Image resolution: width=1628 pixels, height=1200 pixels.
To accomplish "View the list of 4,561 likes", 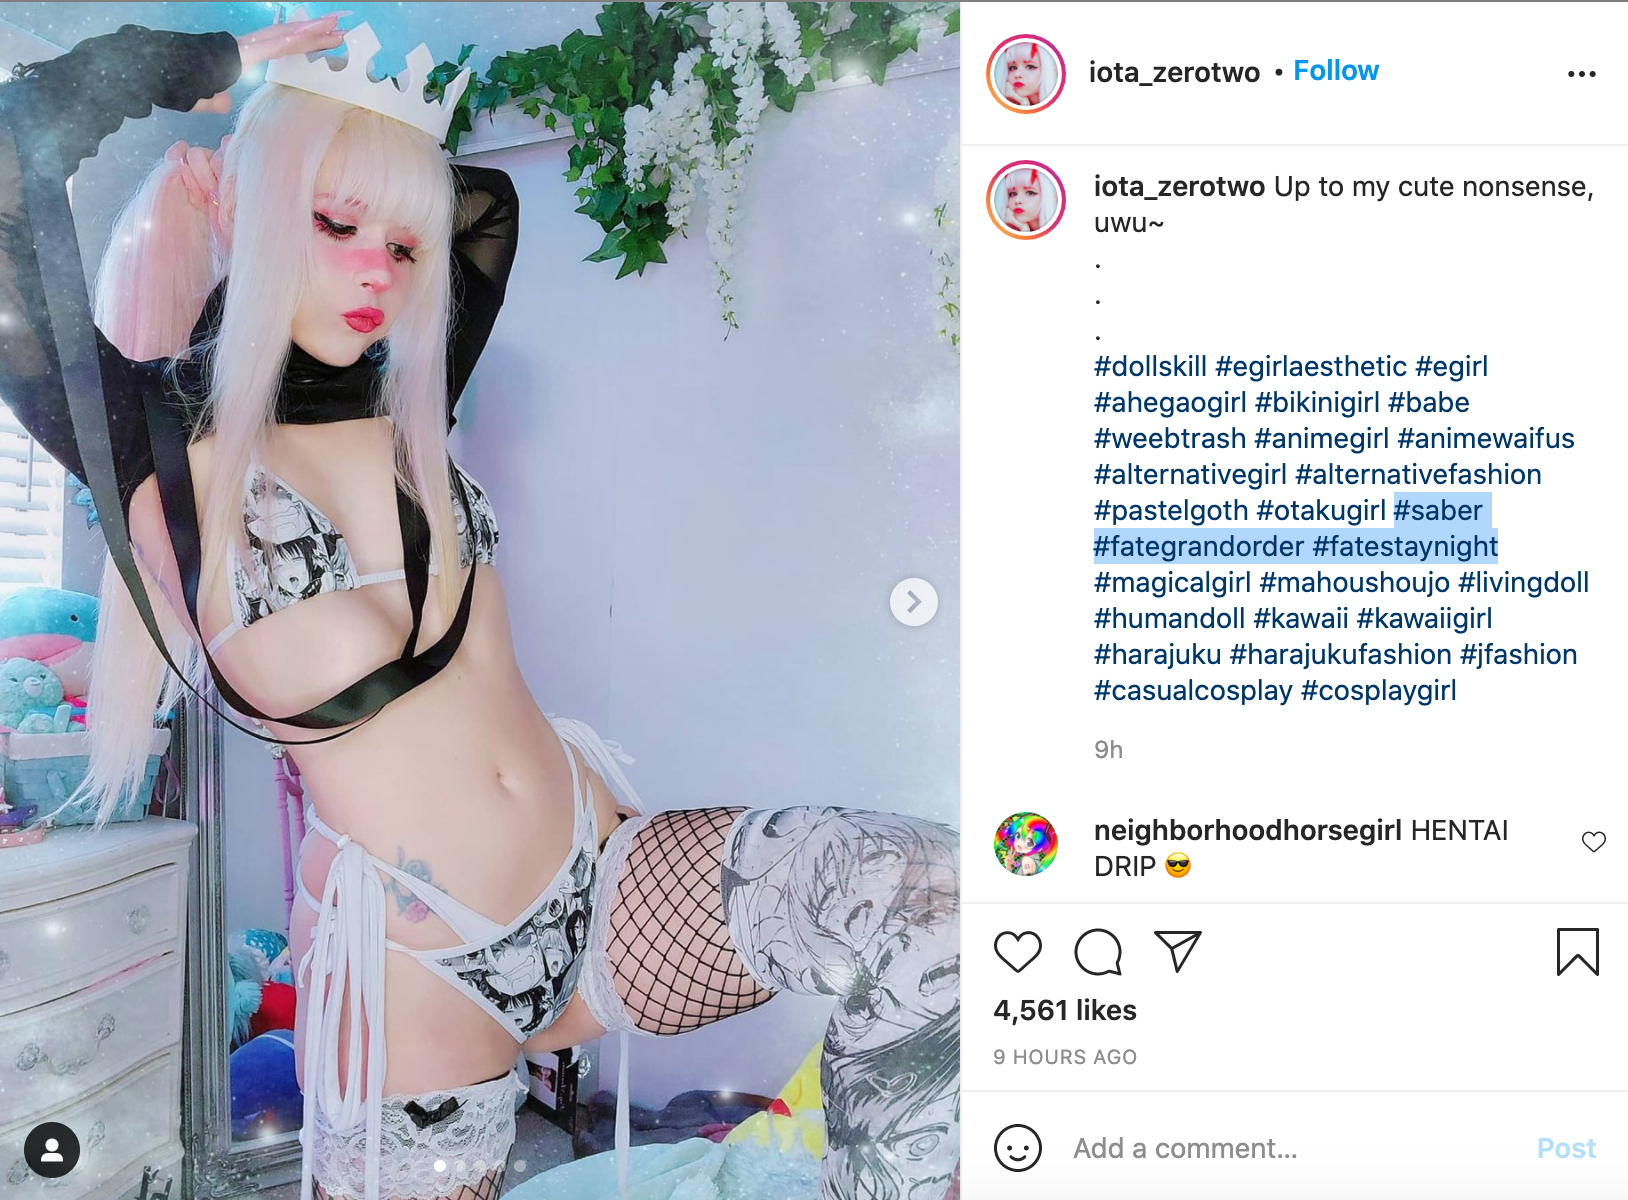I will [1065, 1010].
